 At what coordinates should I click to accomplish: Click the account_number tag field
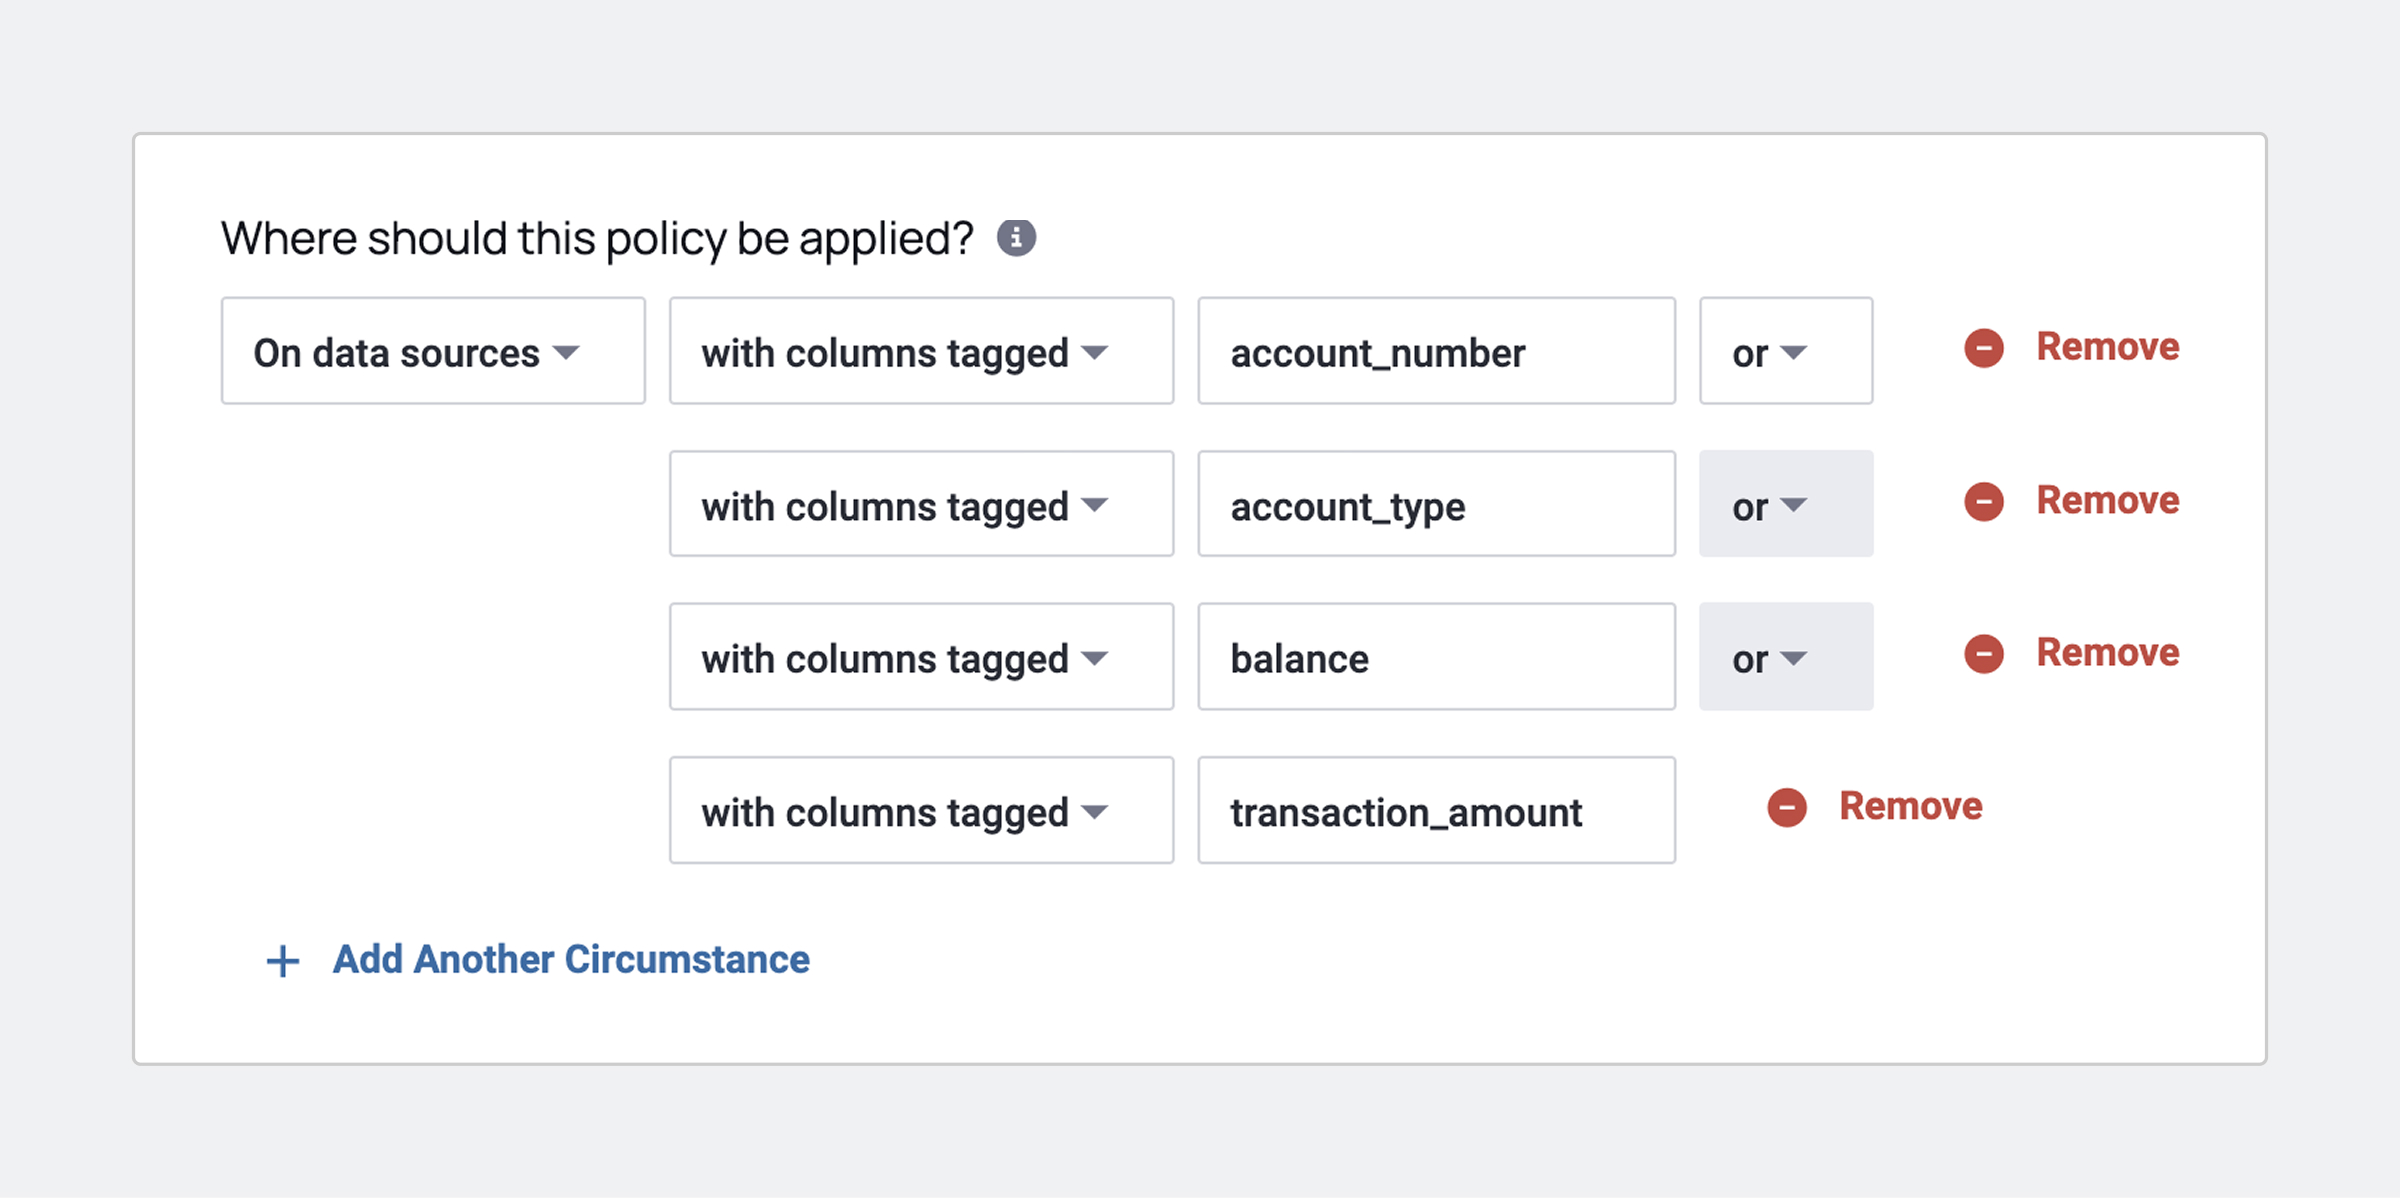point(1437,351)
